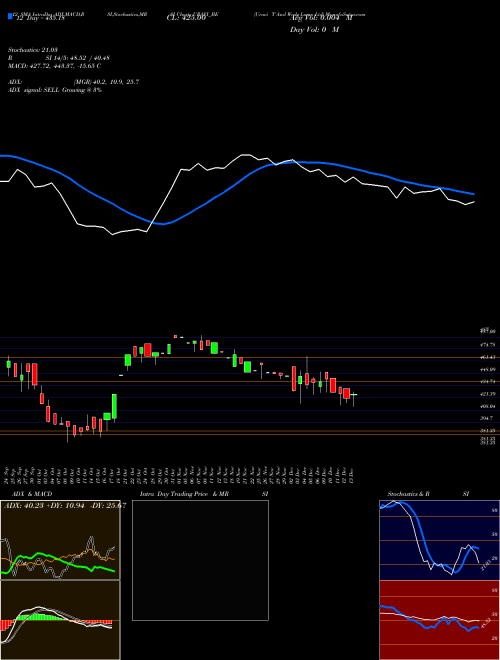Select the '12 Day = 435.18' SMA value
The width and height of the screenshot is (500, 660).
40,18
